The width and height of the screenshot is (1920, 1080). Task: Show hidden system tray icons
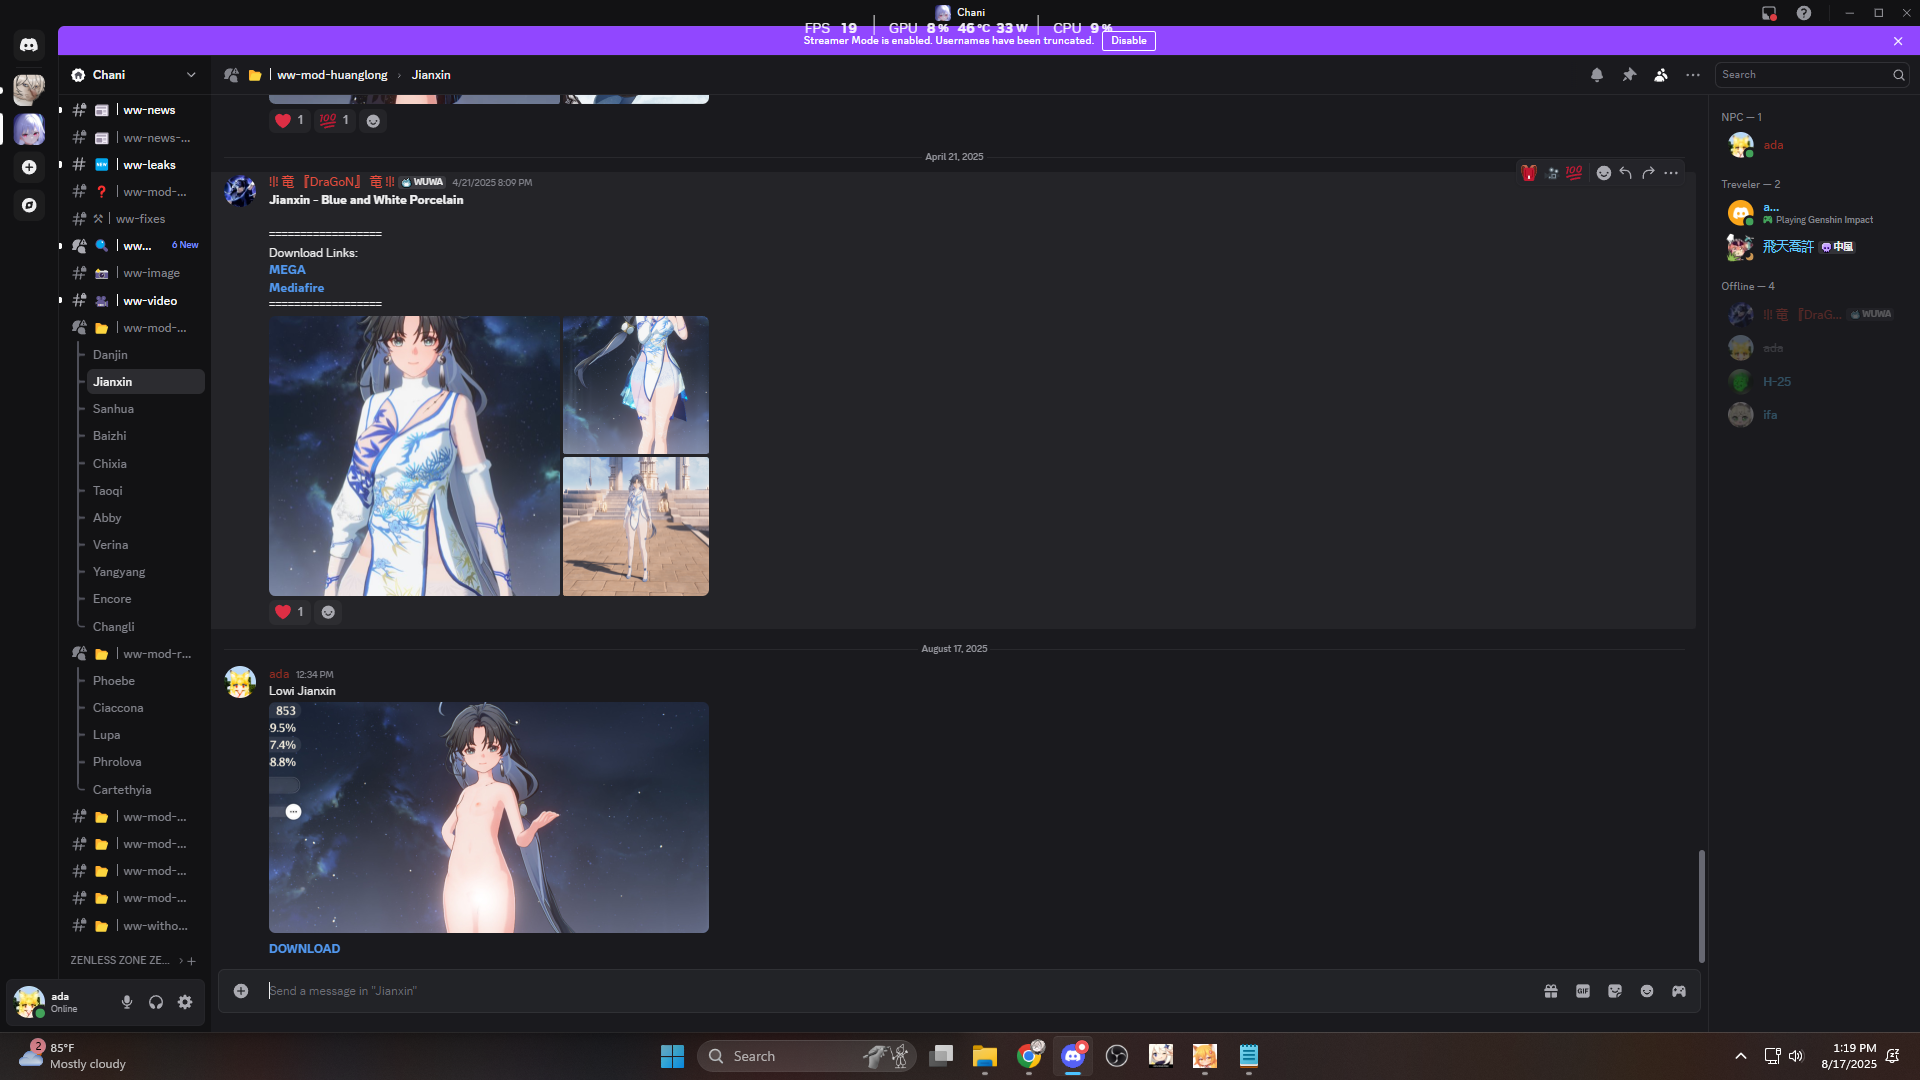tap(1741, 1056)
